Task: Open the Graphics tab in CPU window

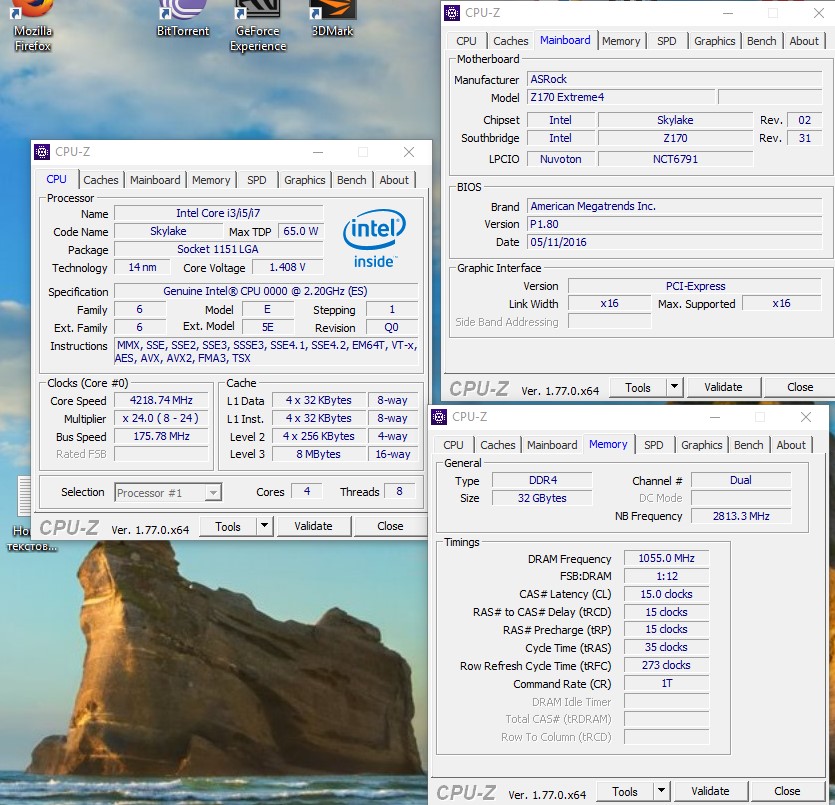Action: pos(304,180)
